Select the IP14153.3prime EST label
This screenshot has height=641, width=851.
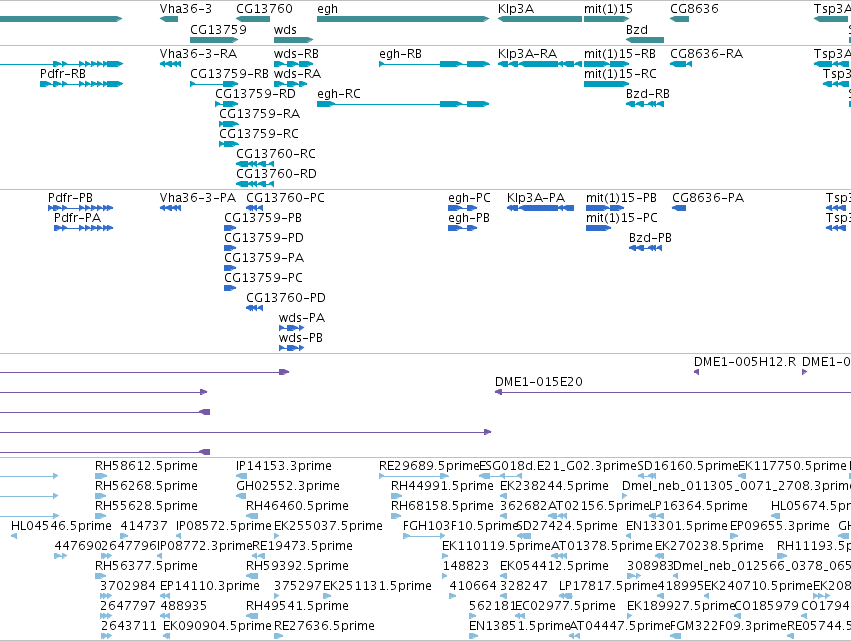coord(284,466)
